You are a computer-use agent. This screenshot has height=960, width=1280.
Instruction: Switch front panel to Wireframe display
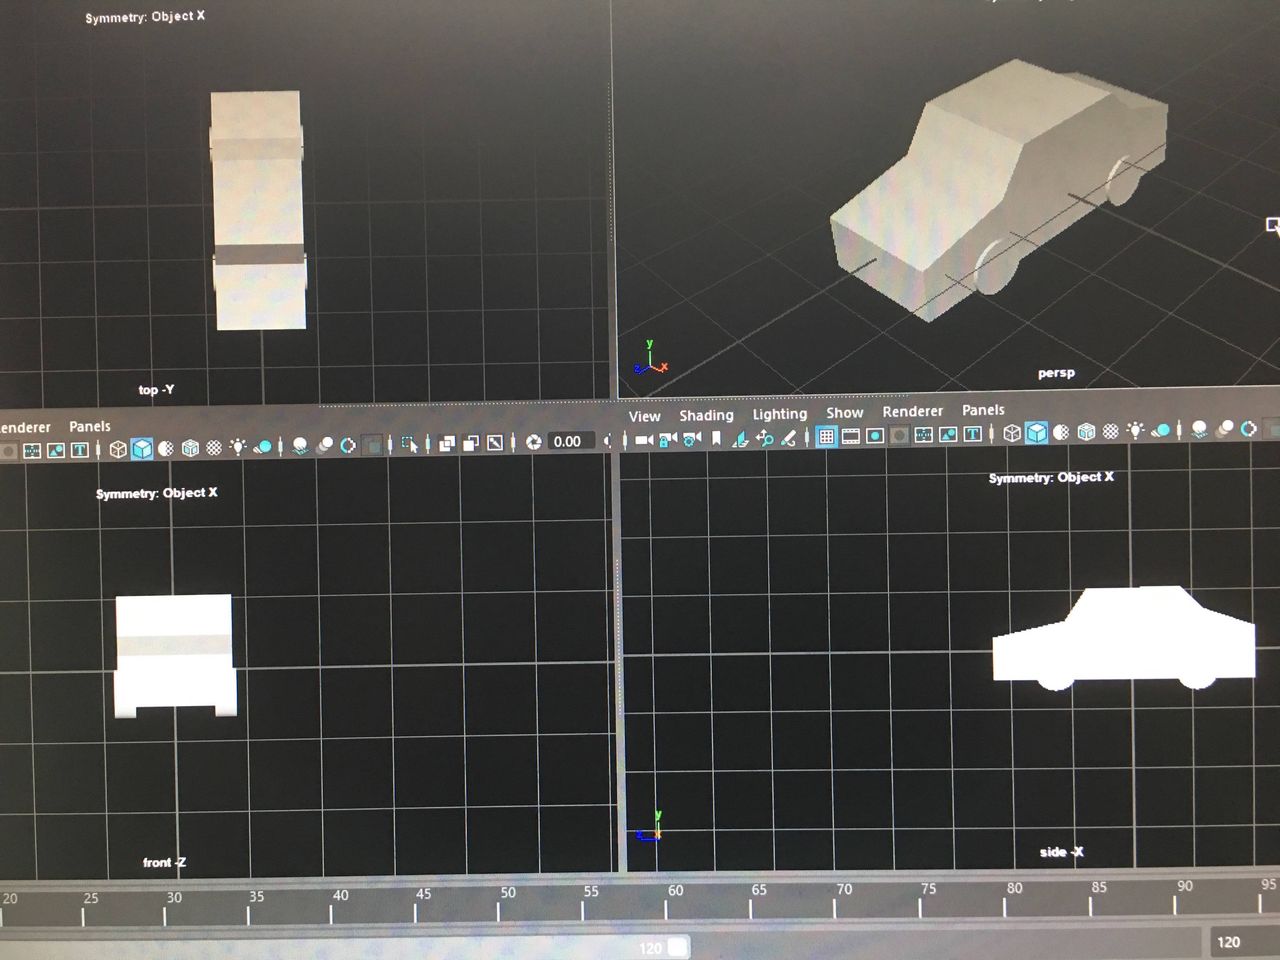click(x=118, y=449)
